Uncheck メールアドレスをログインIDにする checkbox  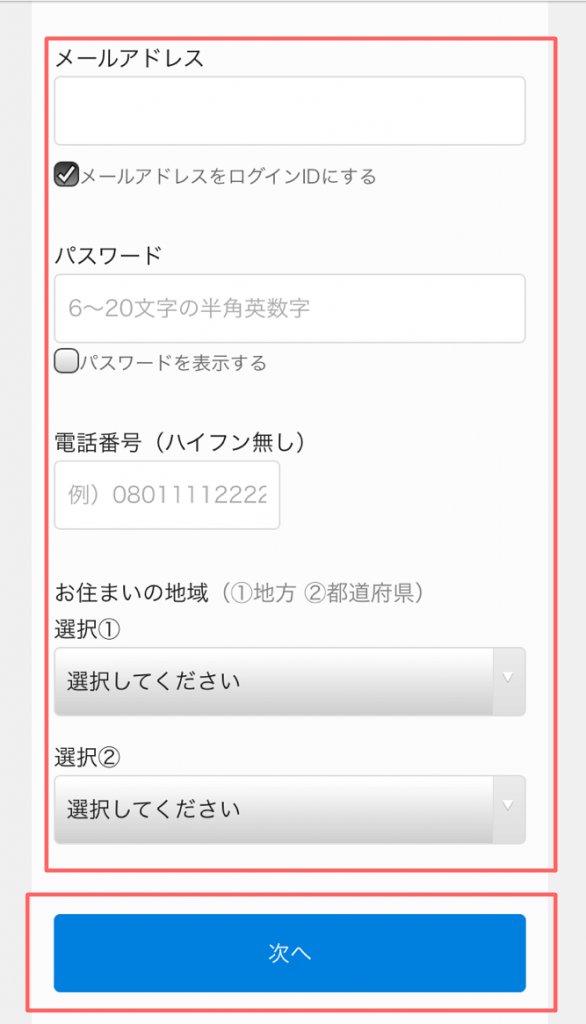[67, 175]
